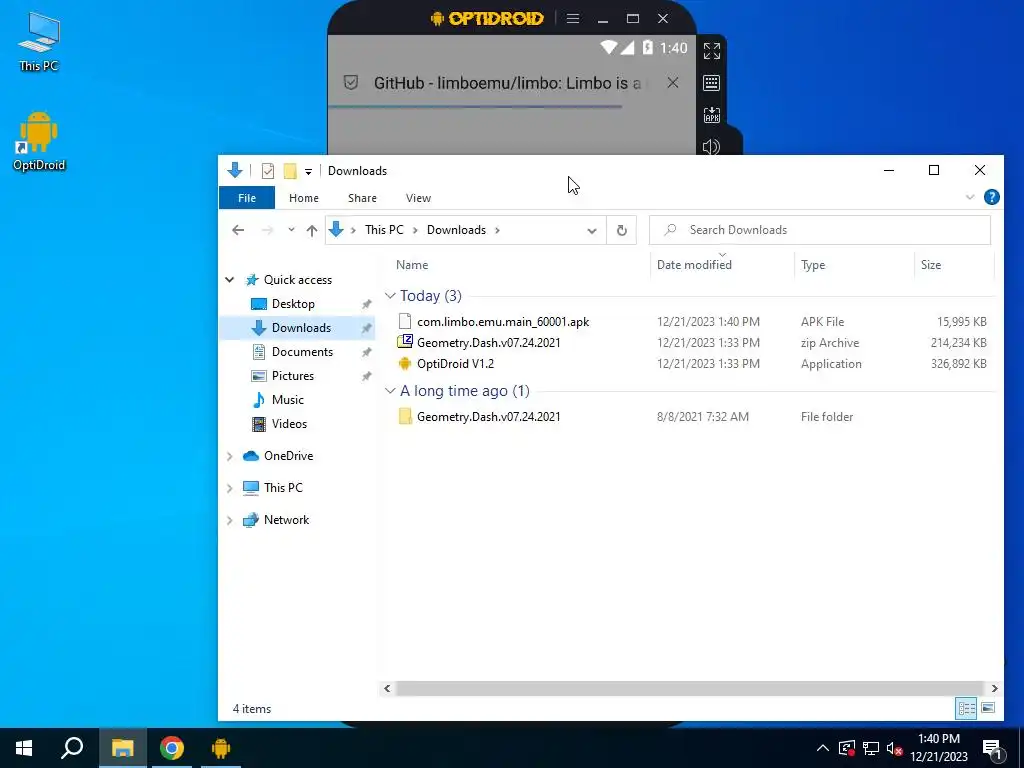Expand the ribbon with chevron arrow

[x=970, y=197]
